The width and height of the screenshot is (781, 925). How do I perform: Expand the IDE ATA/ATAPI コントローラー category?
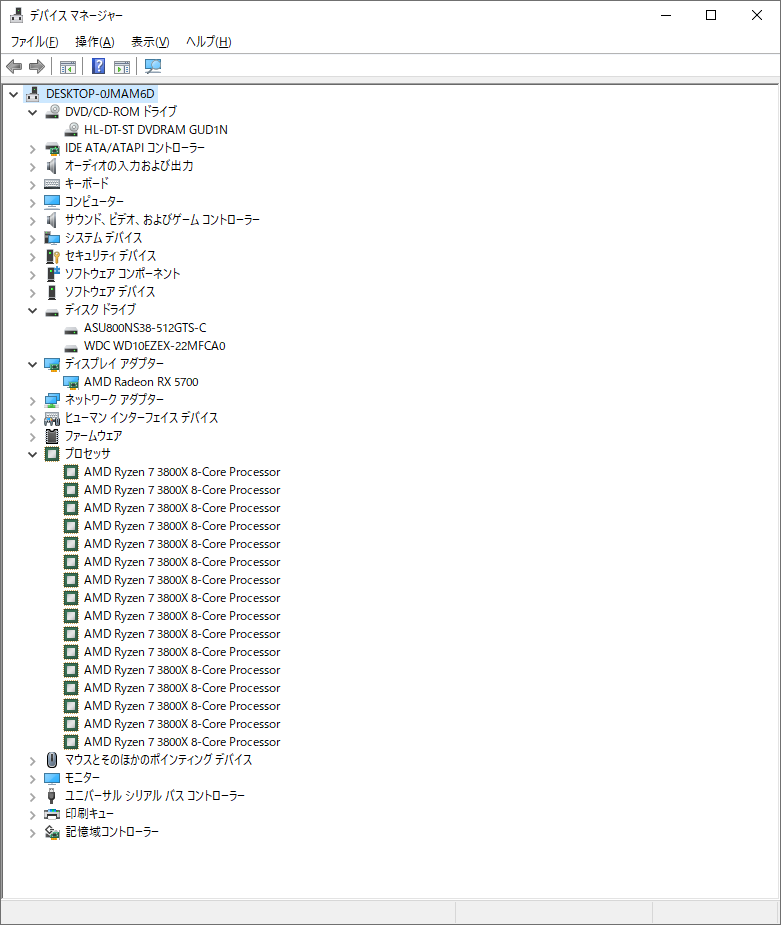(x=32, y=149)
